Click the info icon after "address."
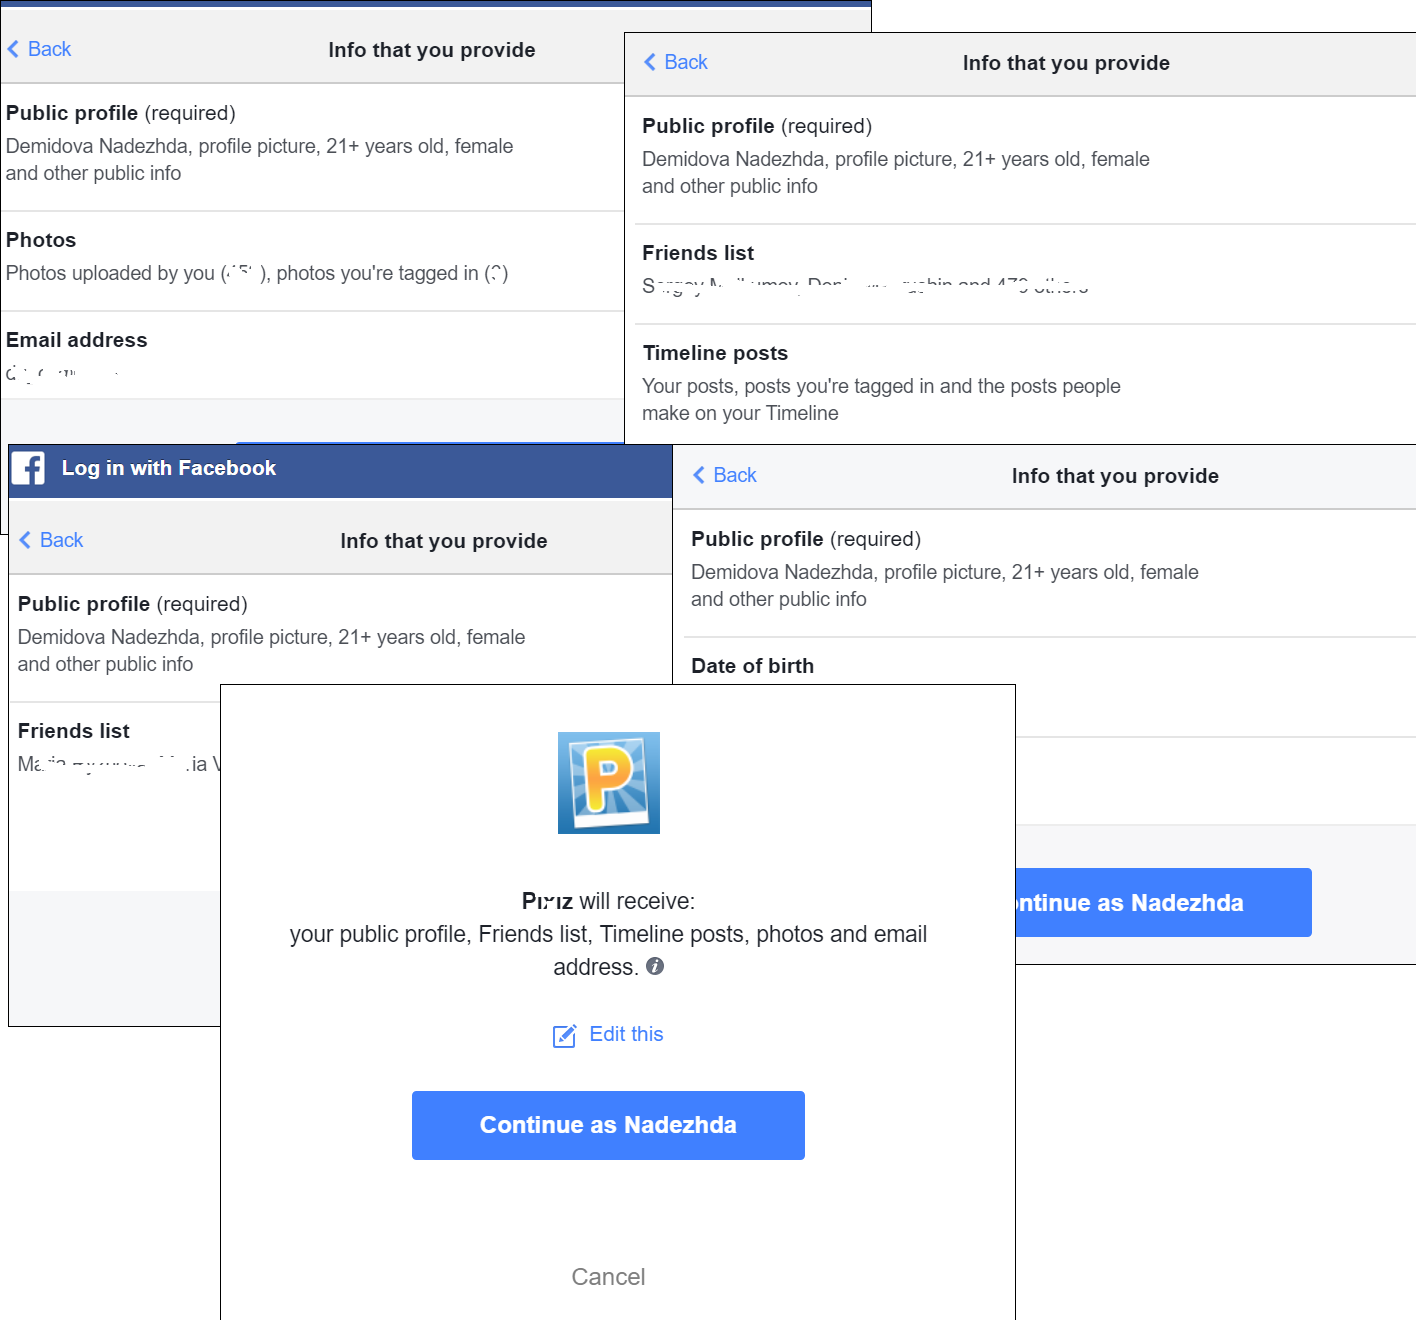Image resolution: width=1416 pixels, height=1320 pixels. pyautogui.click(x=655, y=966)
